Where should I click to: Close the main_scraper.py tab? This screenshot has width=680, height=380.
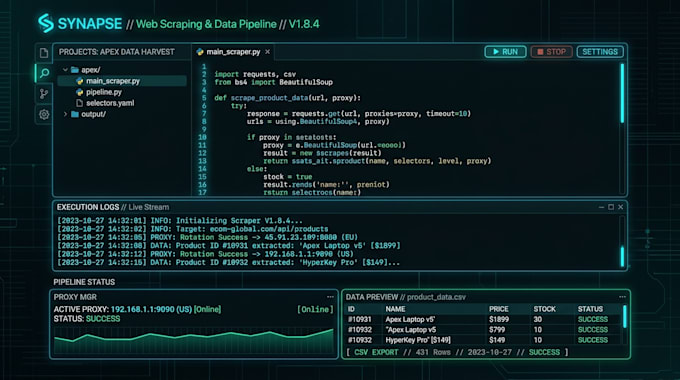268,52
